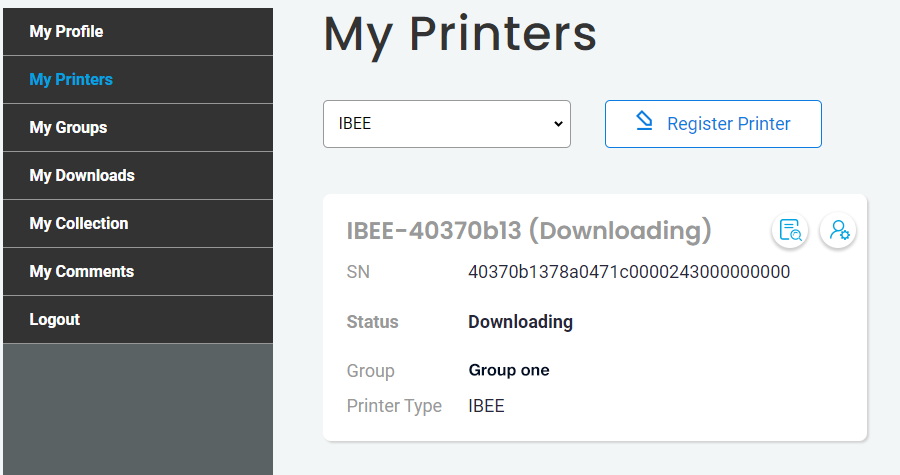The image size is (900, 475).
Task: Click the Group one value
Action: tap(509, 370)
